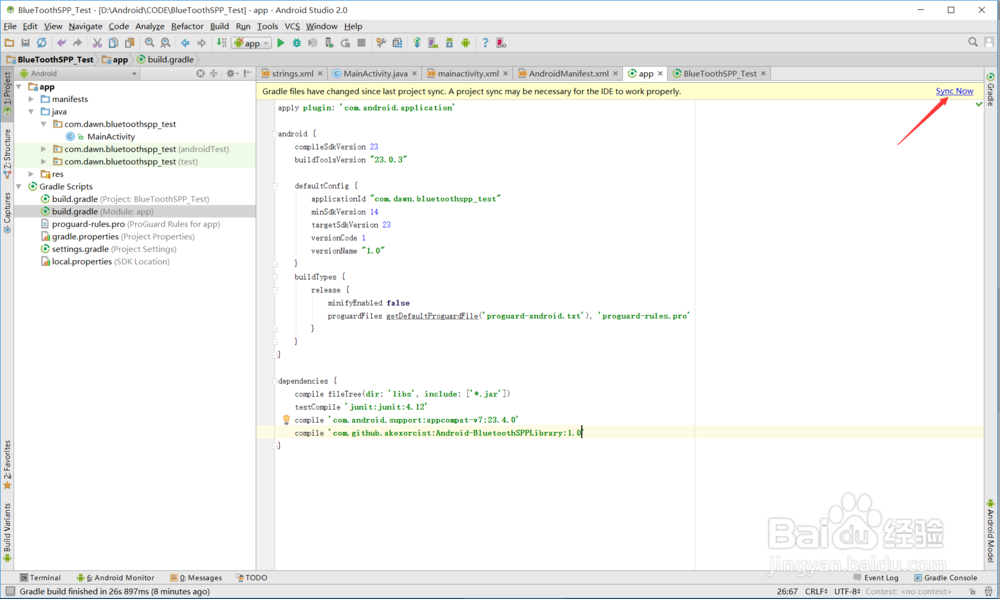Viewport: 1000px width, 599px height.
Task: Click the gray Stop square icon
Action: [x=362, y=43]
